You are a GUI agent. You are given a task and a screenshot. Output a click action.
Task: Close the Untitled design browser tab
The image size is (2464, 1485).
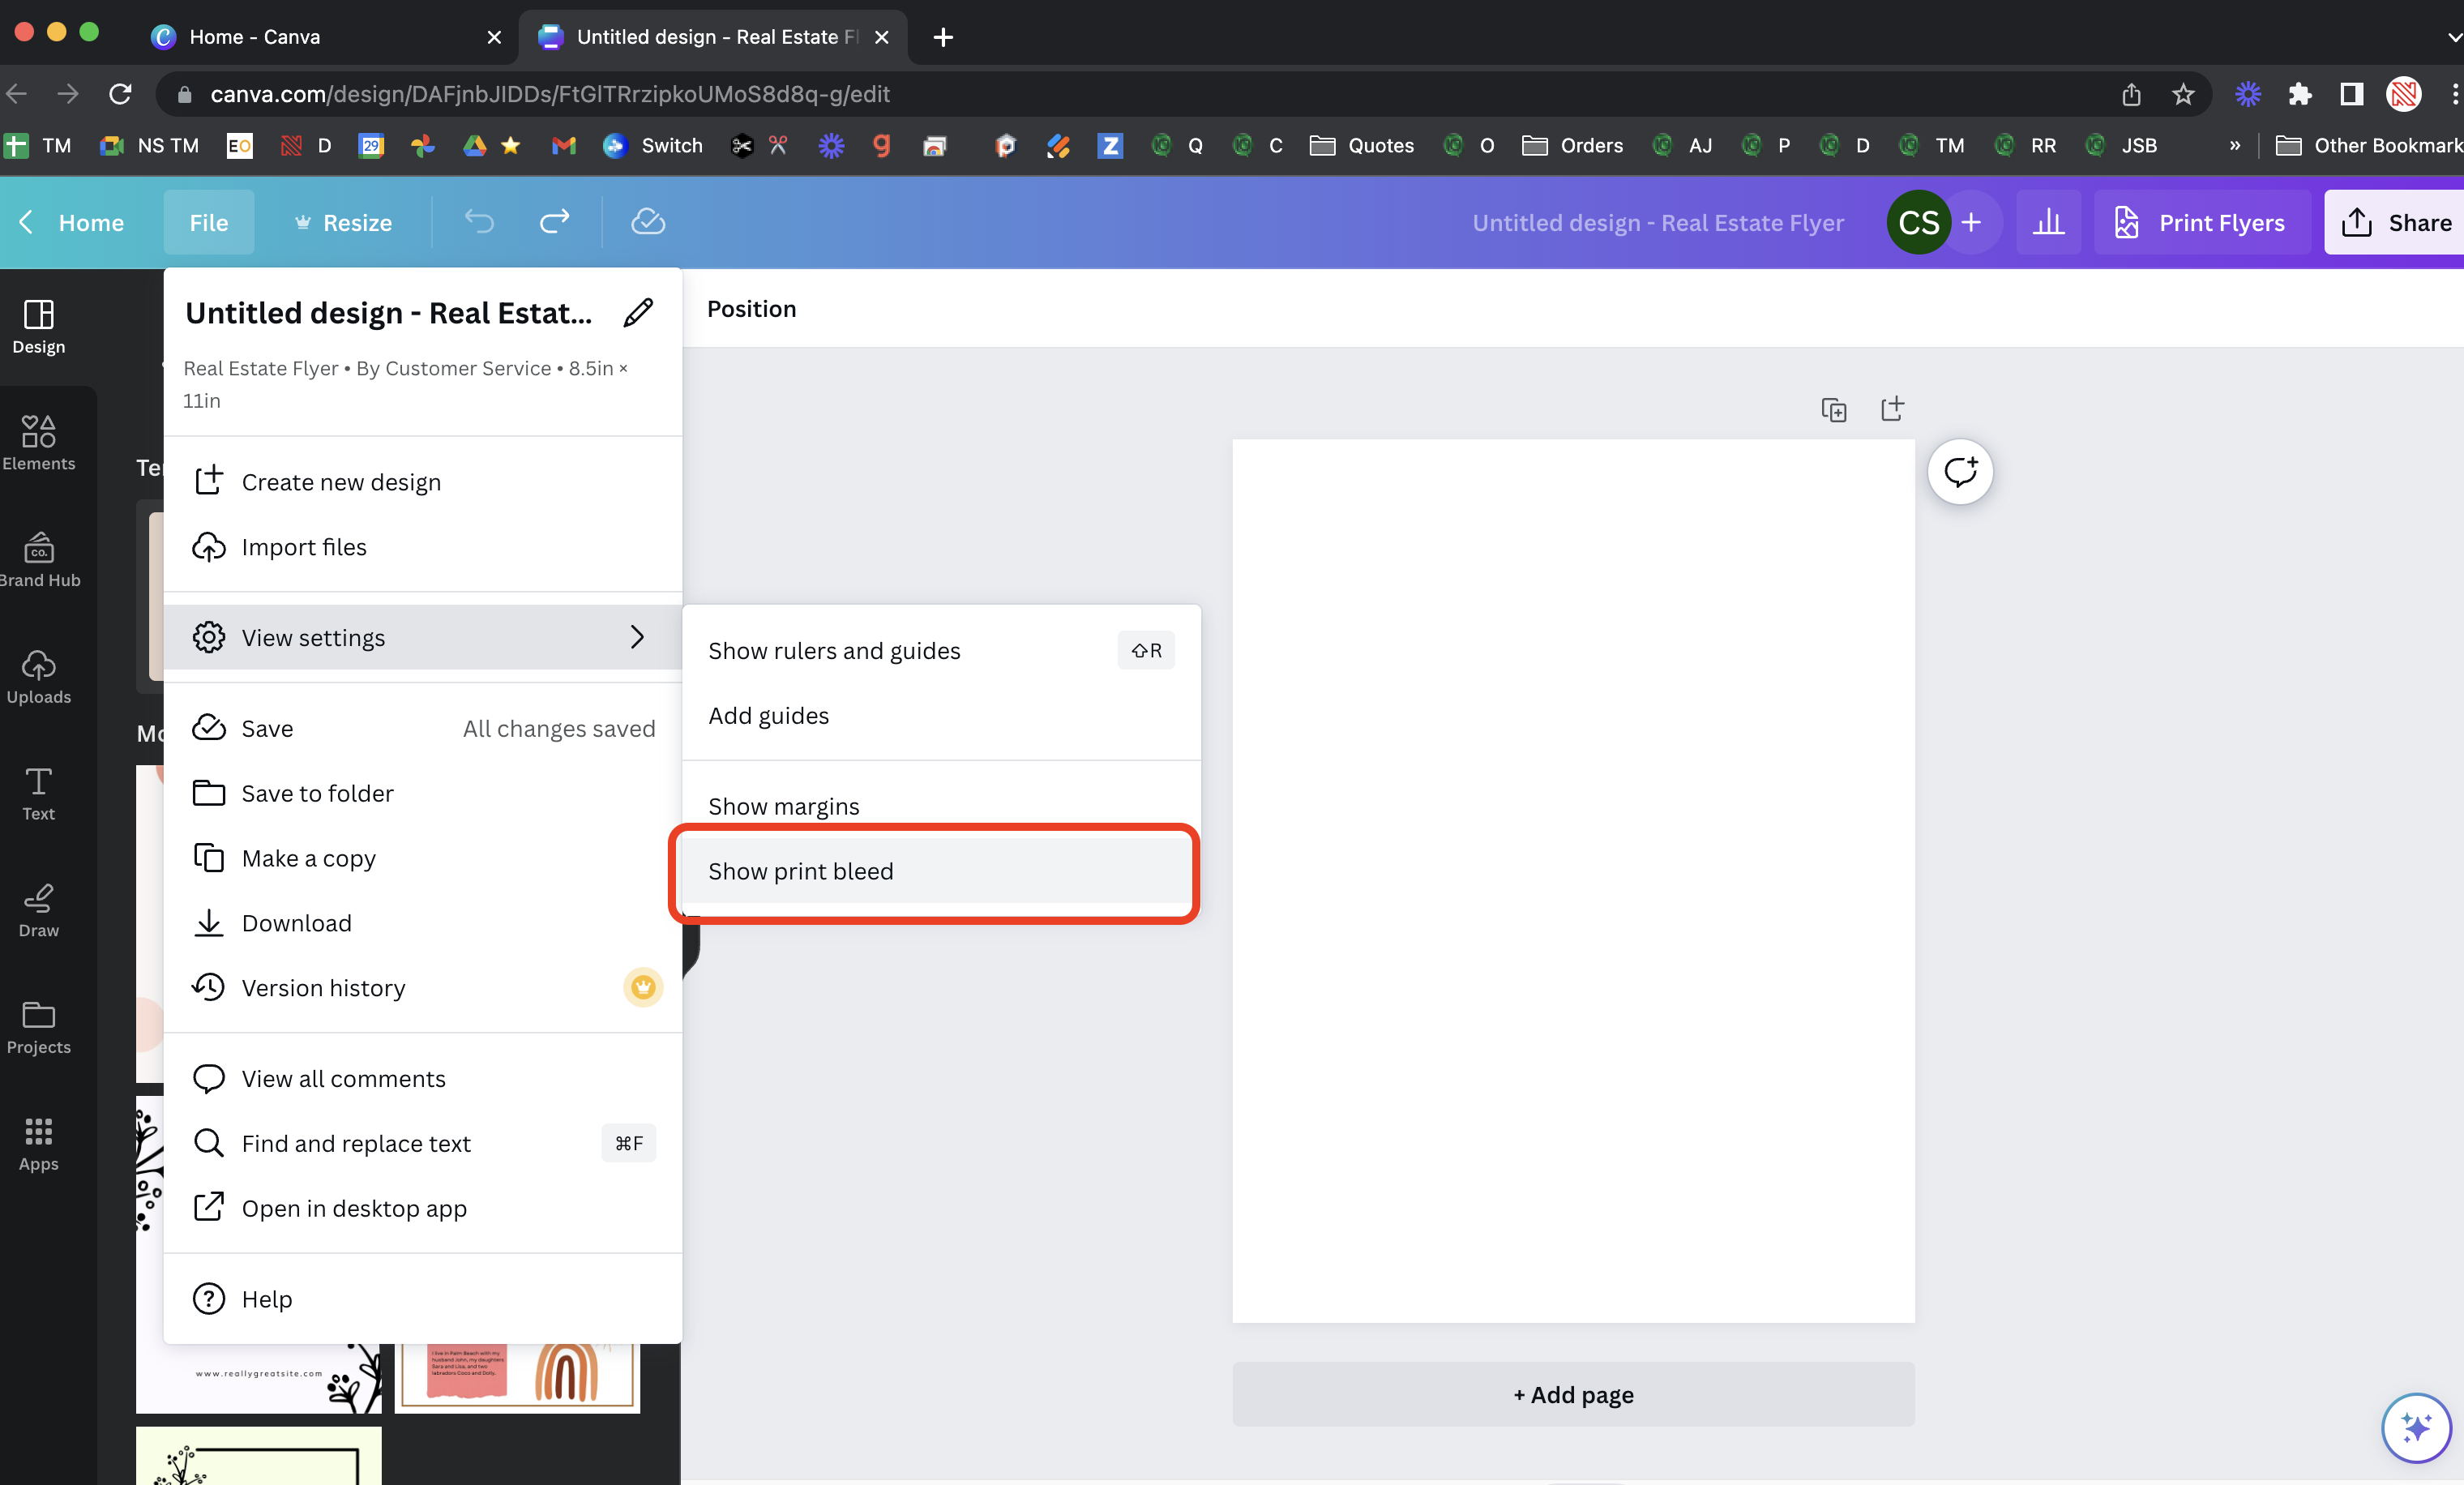click(x=881, y=37)
